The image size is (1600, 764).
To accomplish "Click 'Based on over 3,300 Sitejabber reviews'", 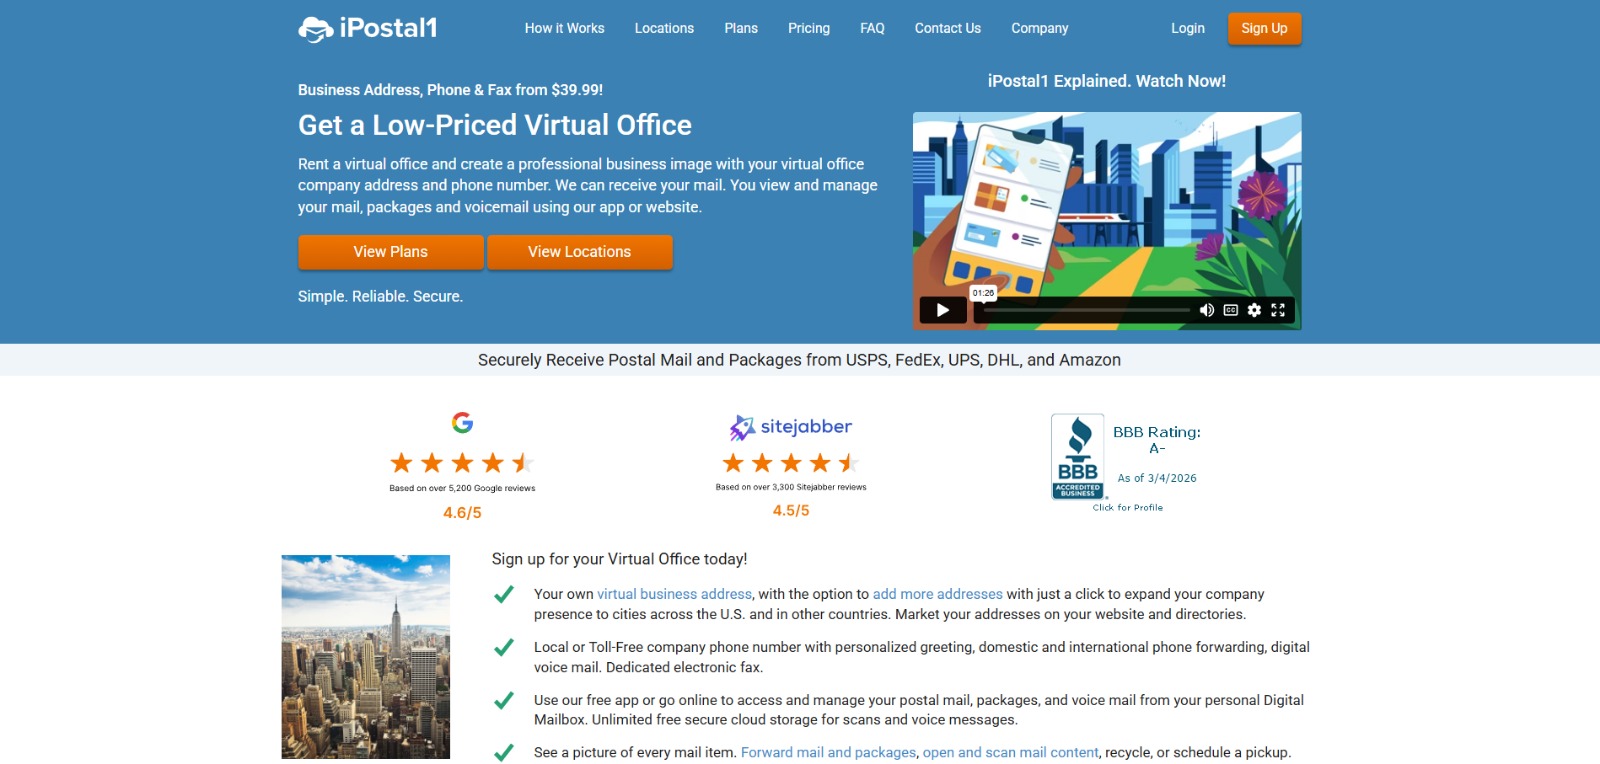I will pyautogui.click(x=791, y=488).
